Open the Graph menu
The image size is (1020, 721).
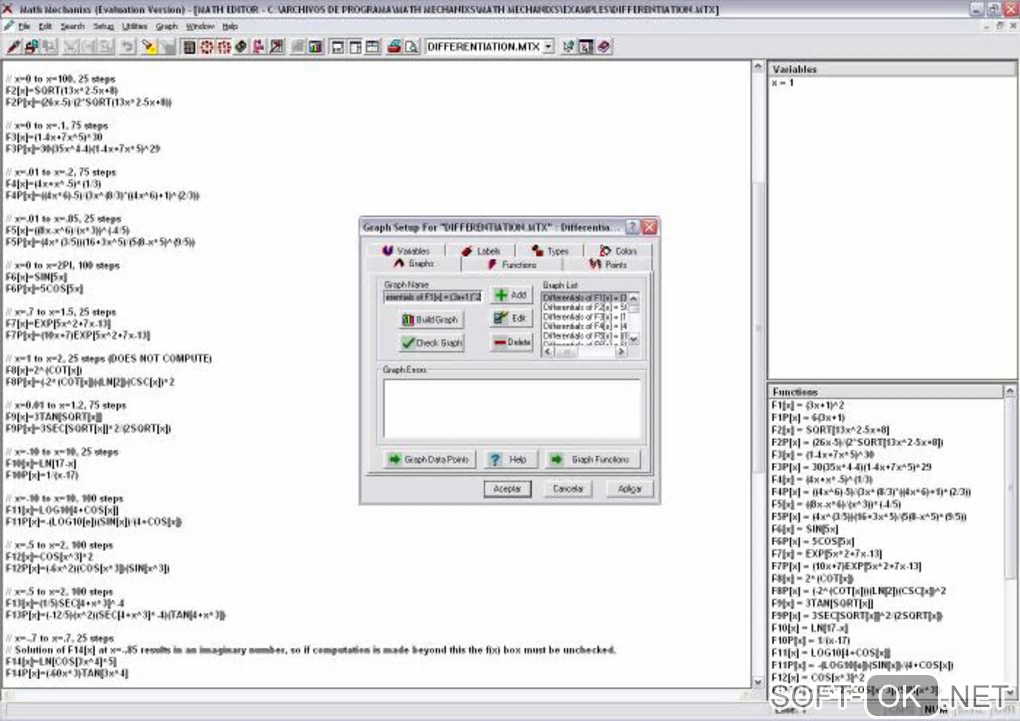pyautogui.click(x=167, y=27)
